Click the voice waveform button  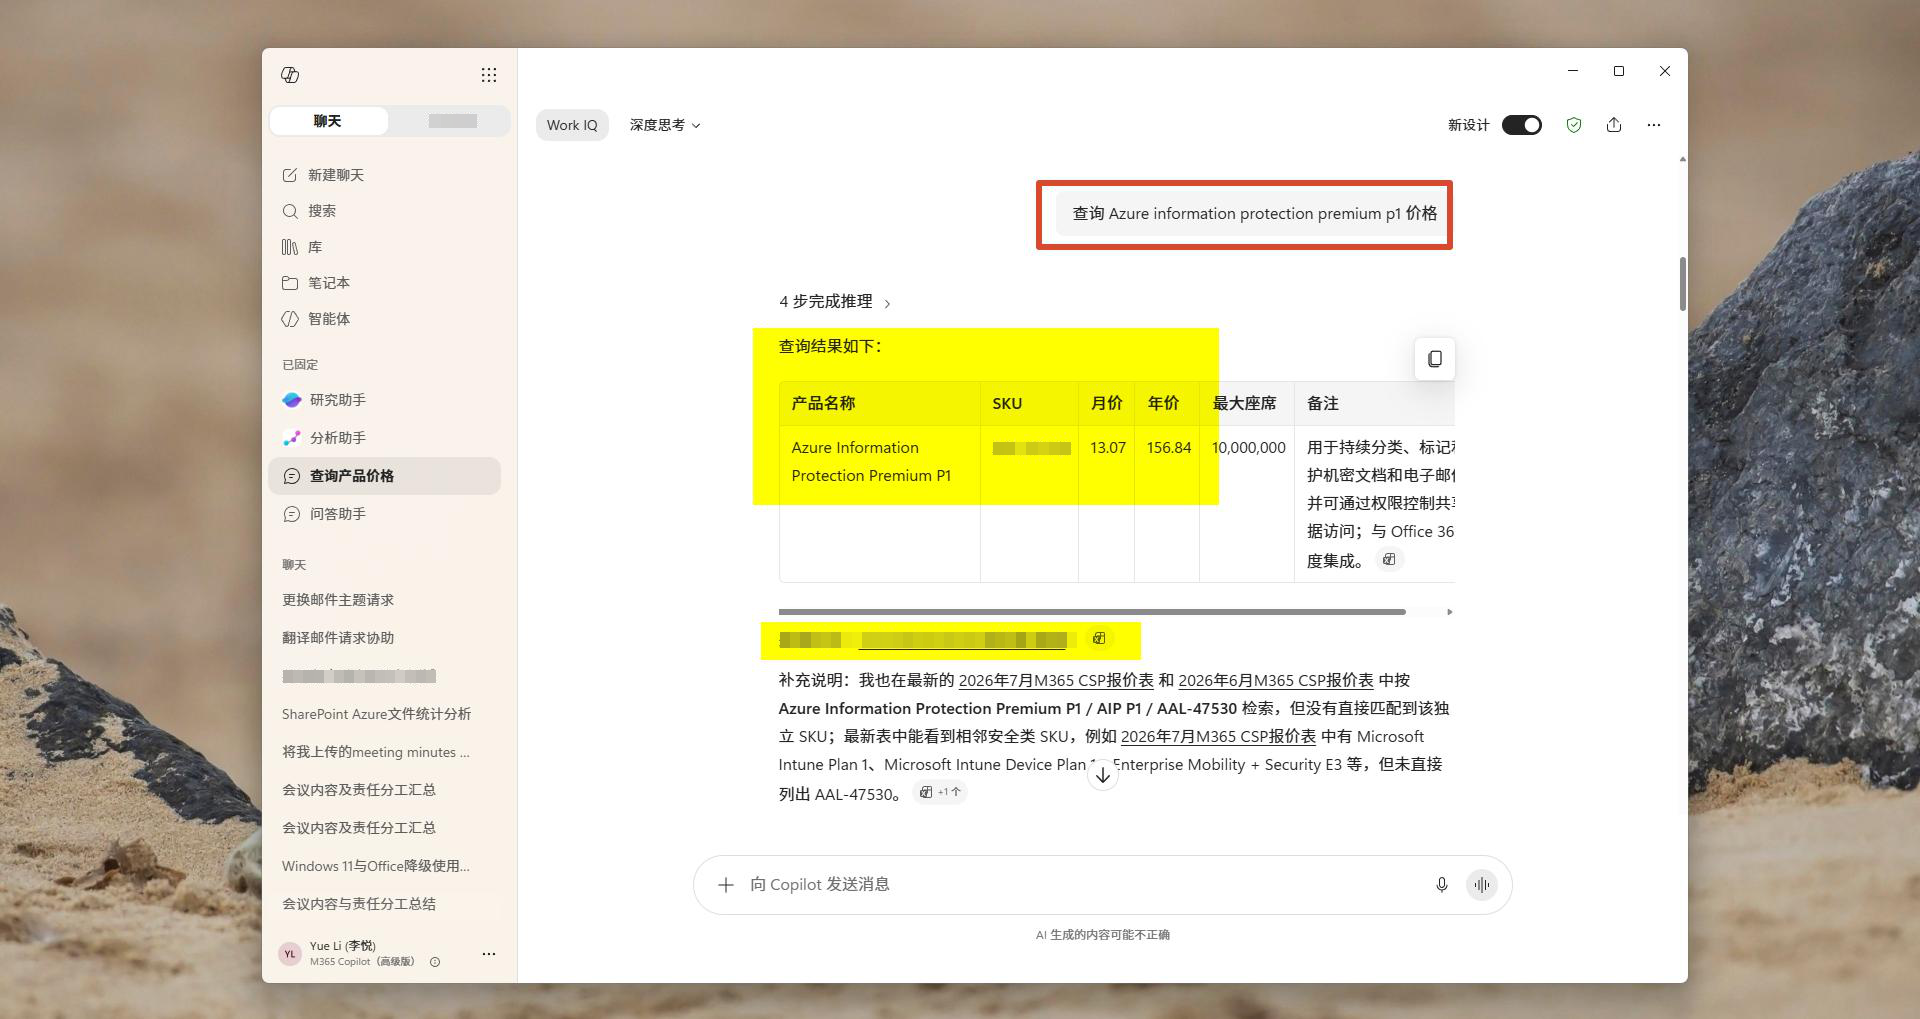pyautogui.click(x=1482, y=885)
